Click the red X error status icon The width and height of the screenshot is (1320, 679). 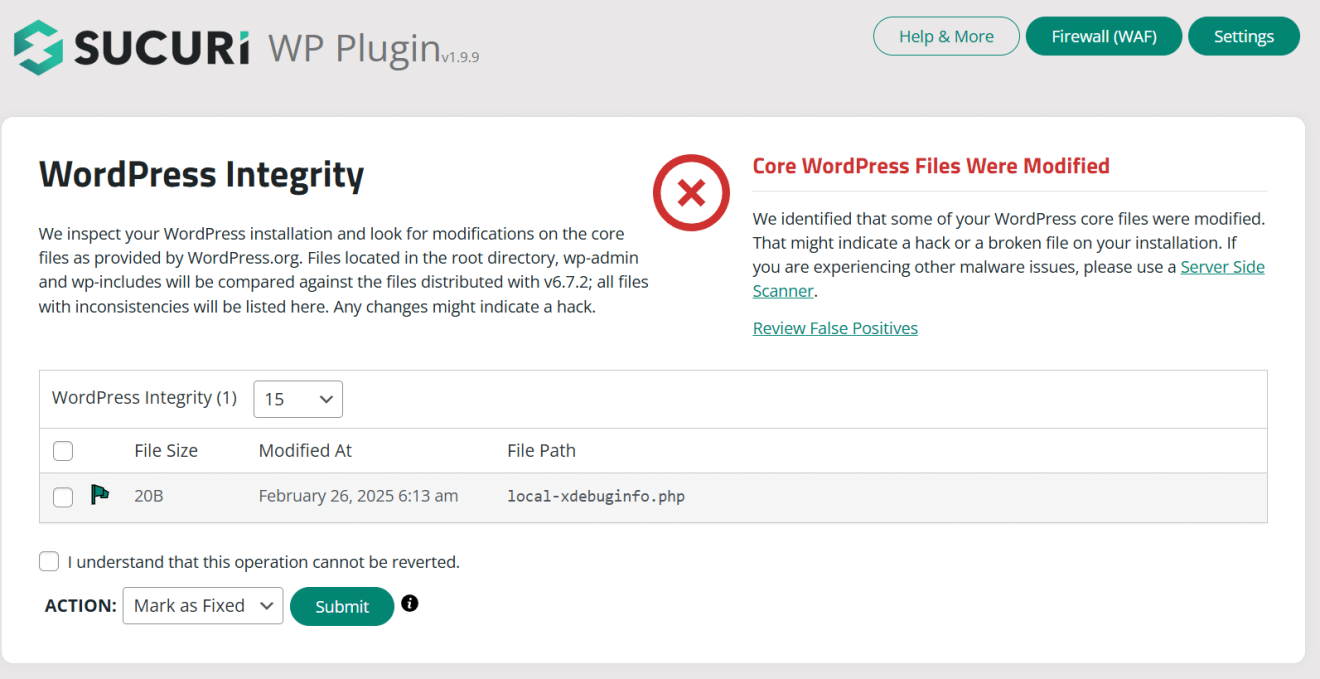click(x=691, y=193)
